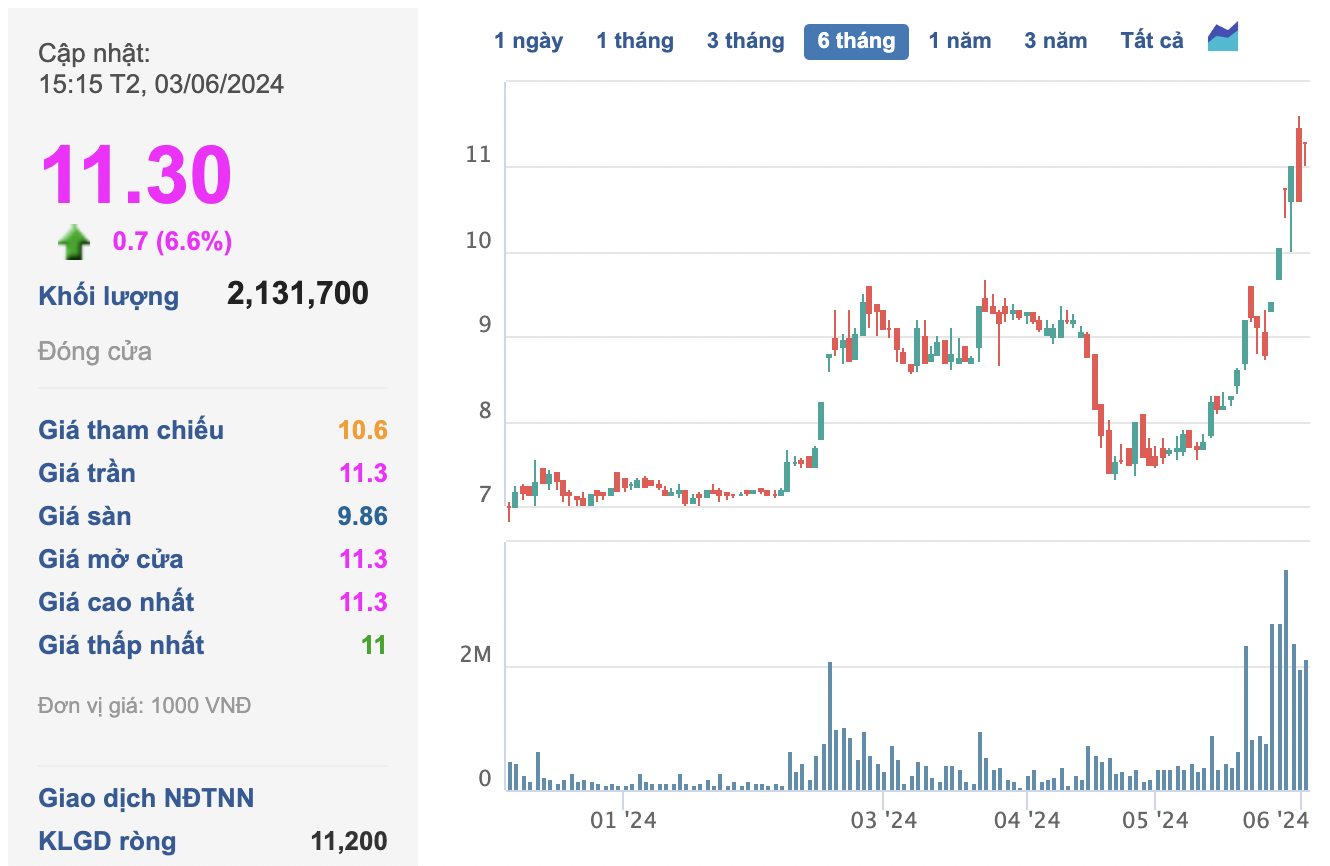1330x866 pixels.
Task: Click the 2M volume axis label
Action: point(475,655)
